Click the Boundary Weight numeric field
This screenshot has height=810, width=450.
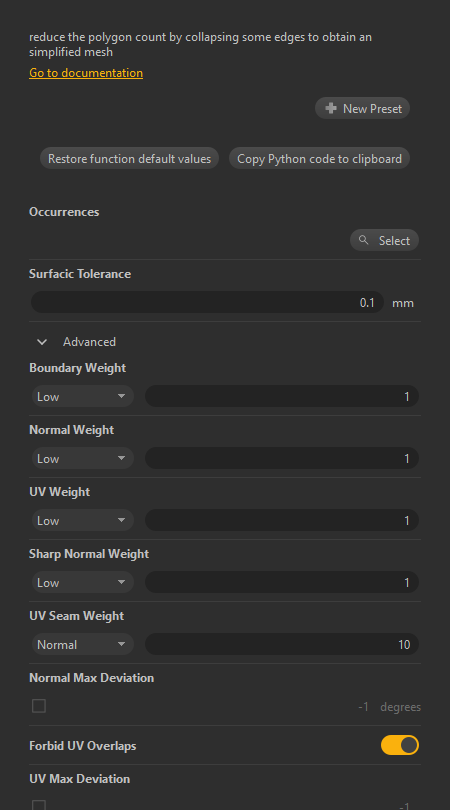tap(282, 396)
